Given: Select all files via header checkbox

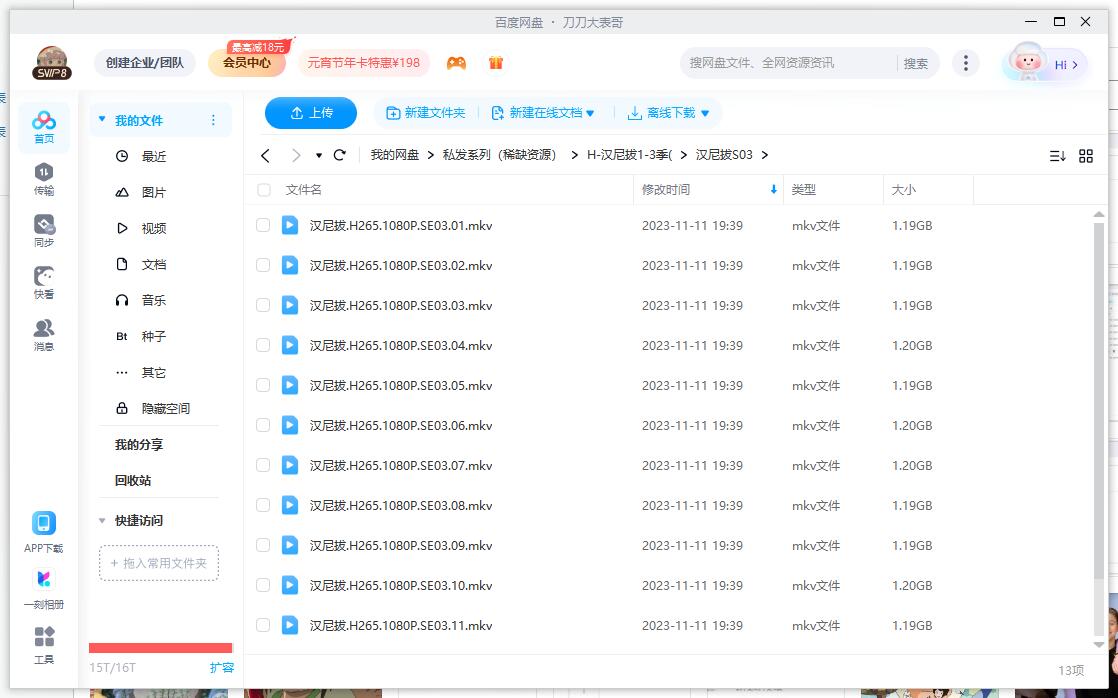Looking at the screenshot, I should click(x=263, y=189).
